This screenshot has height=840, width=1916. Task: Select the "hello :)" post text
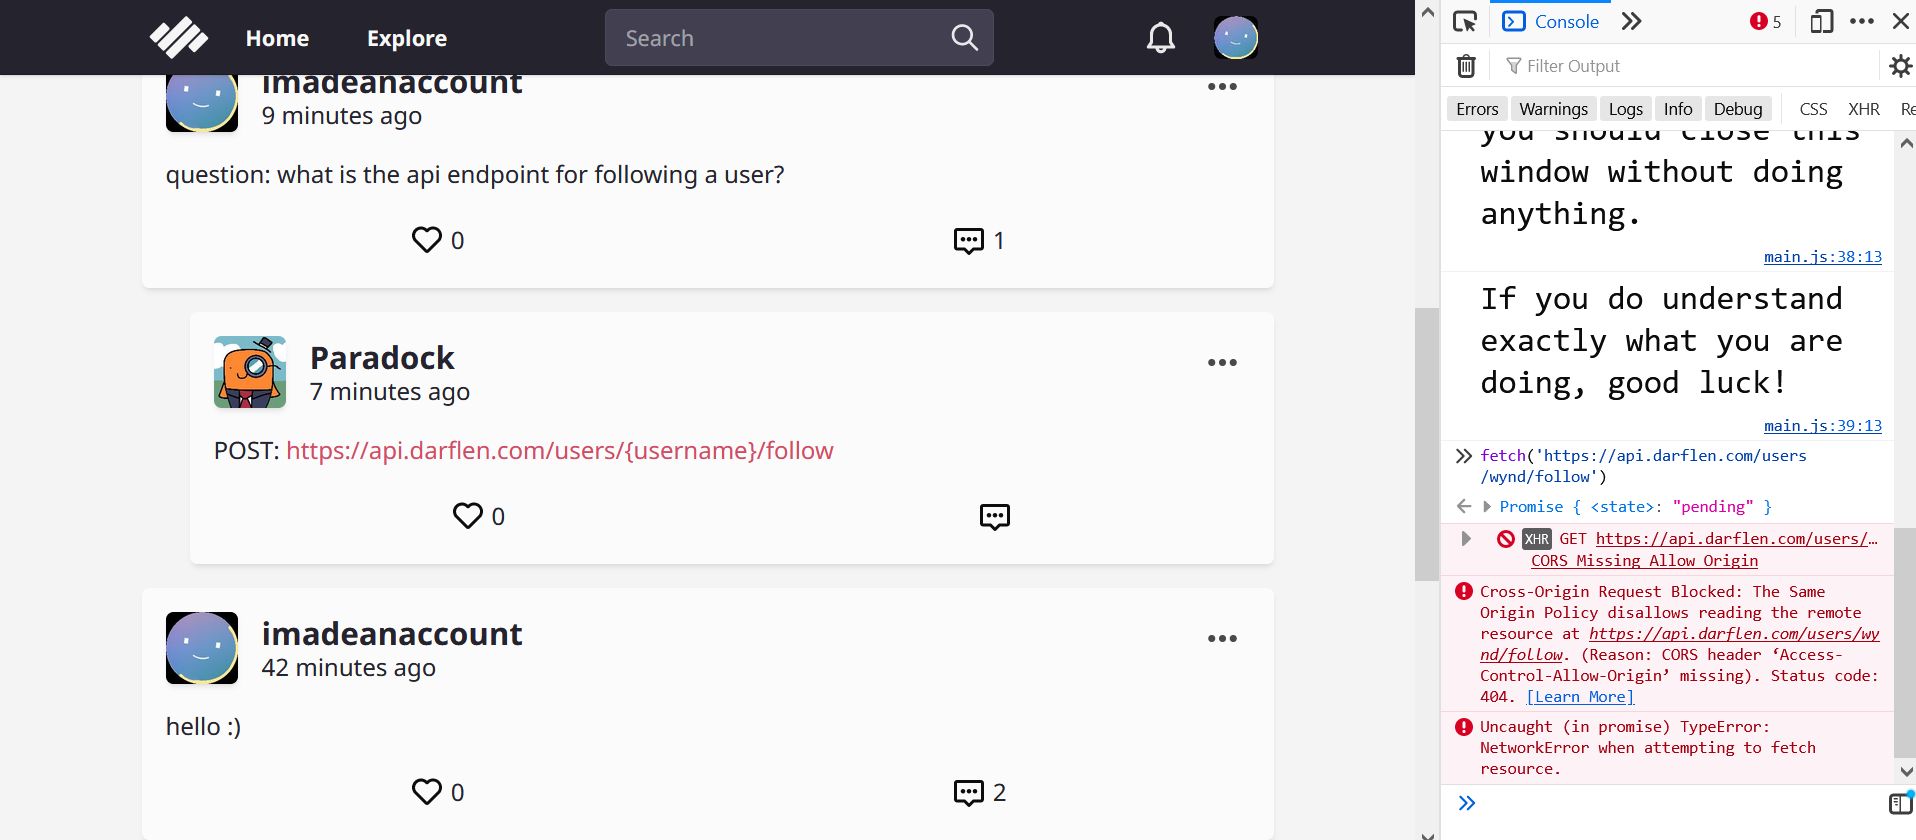tap(203, 727)
